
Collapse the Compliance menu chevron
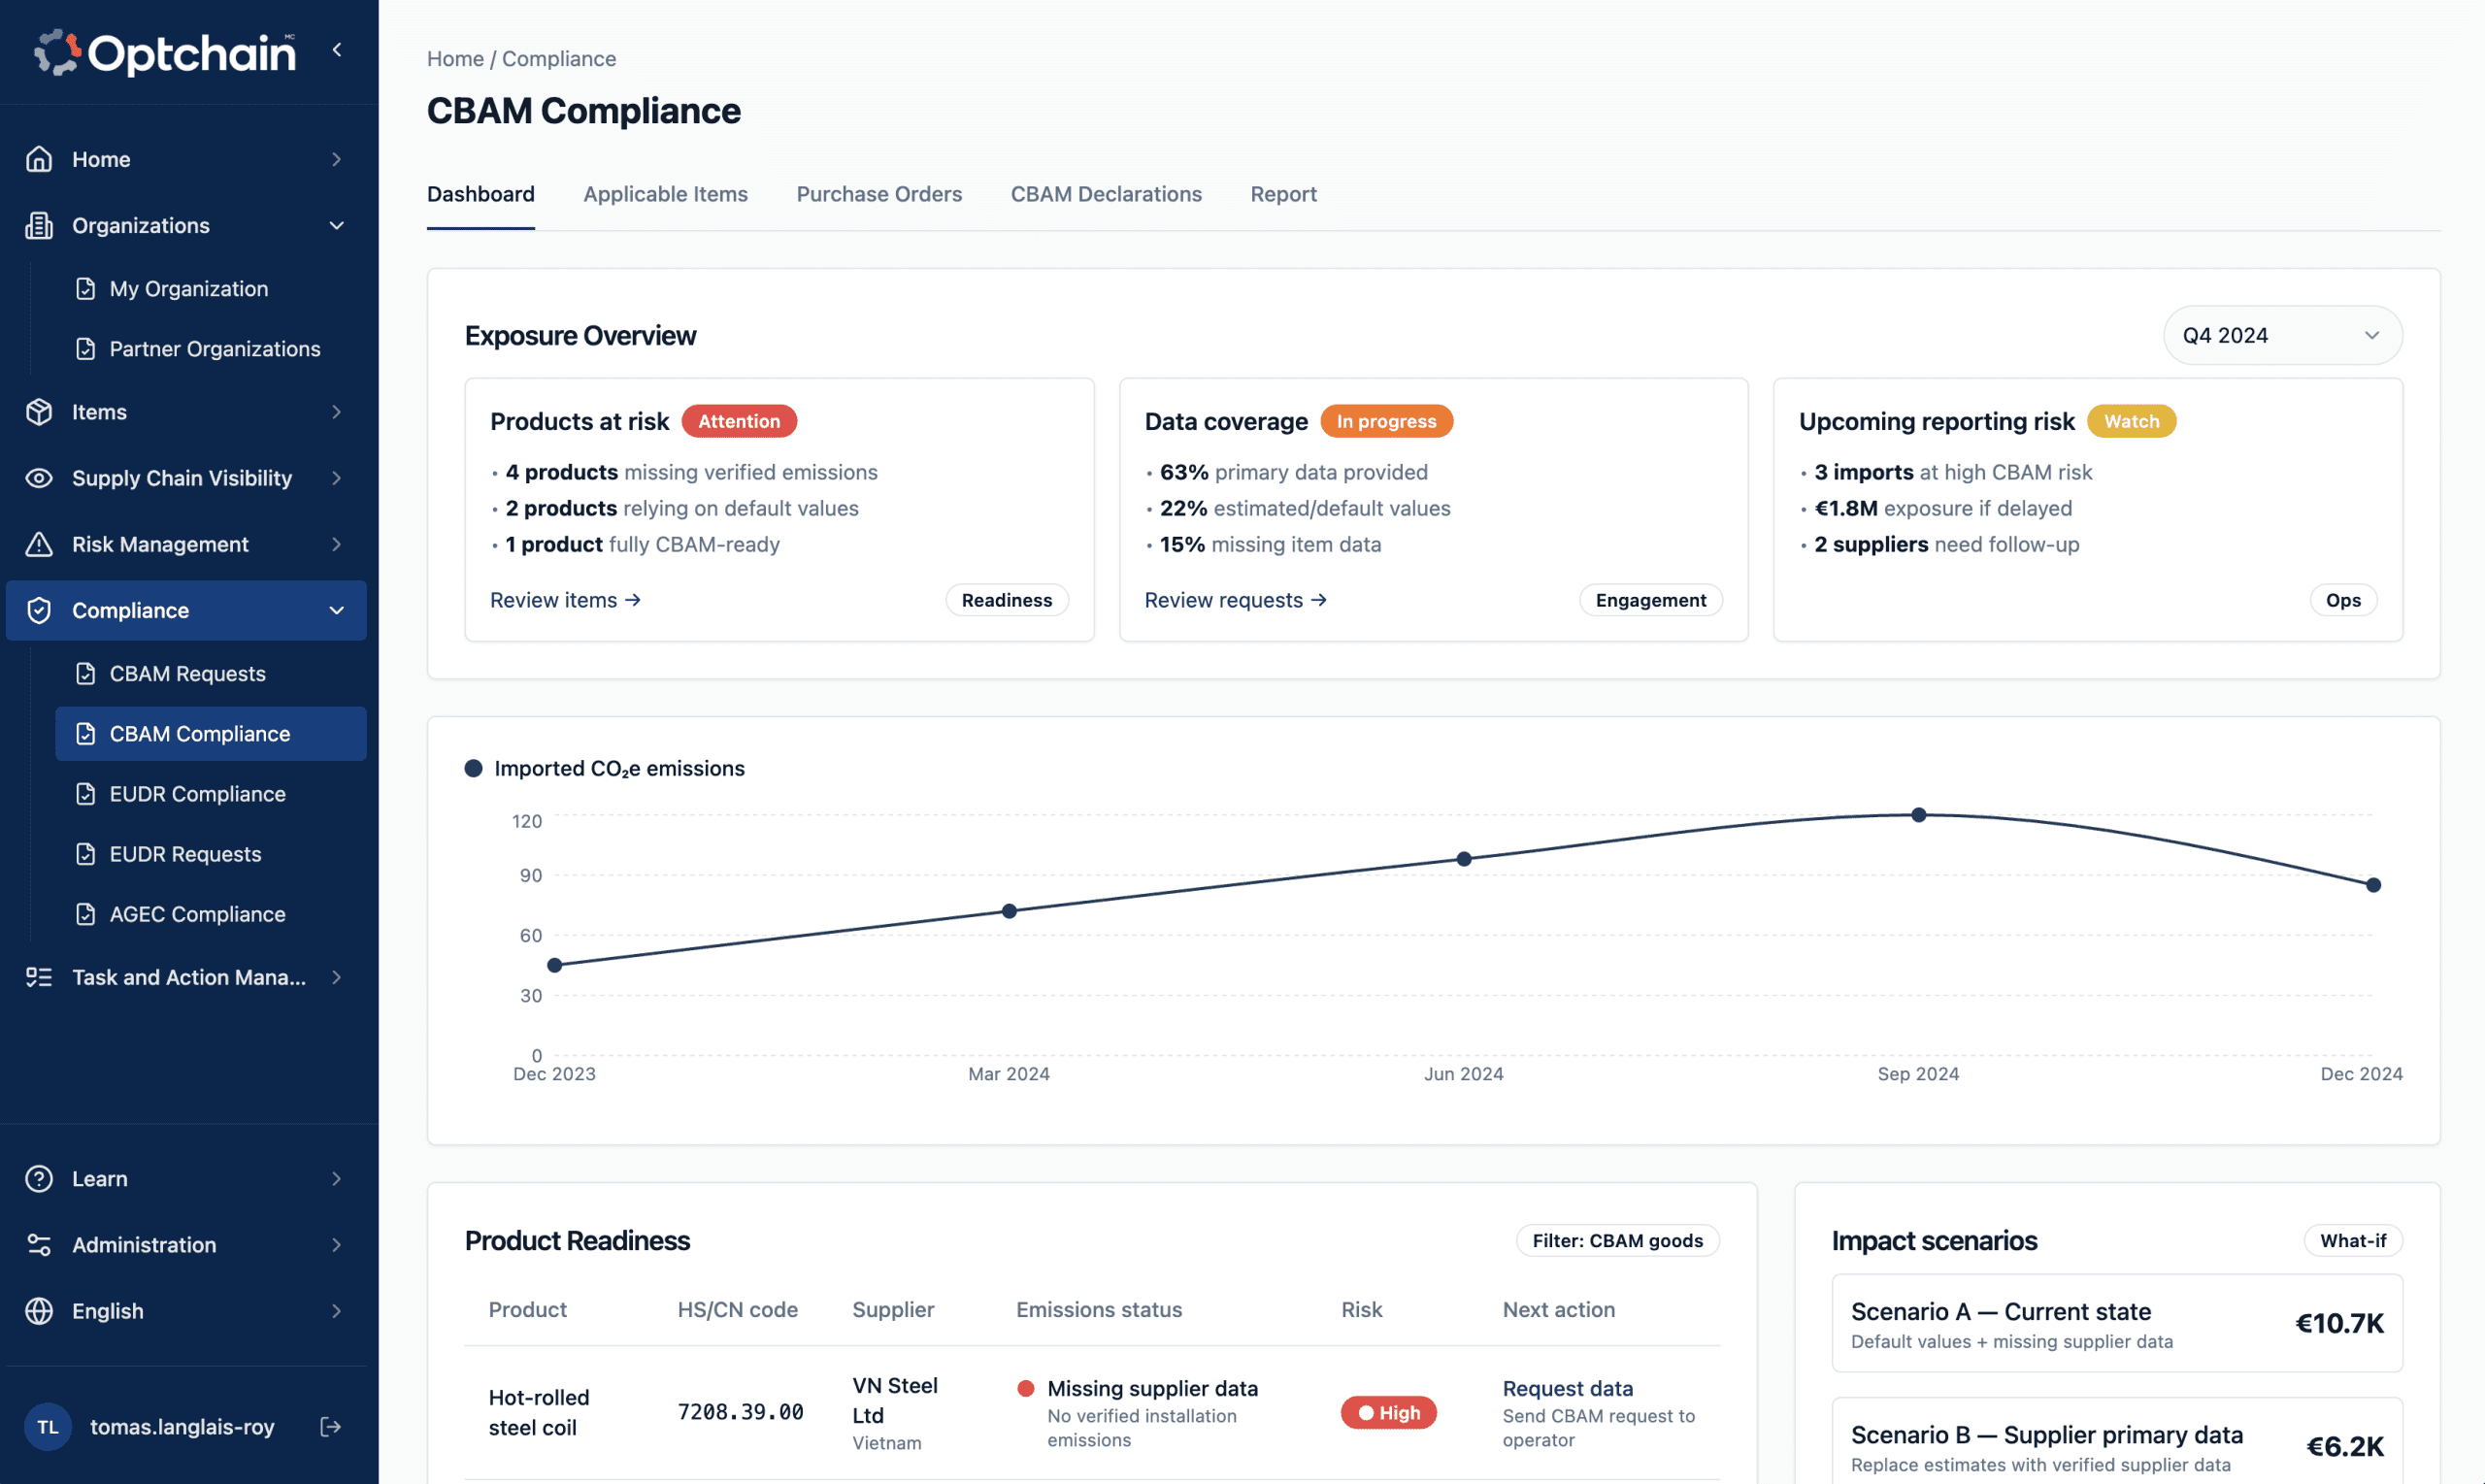point(336,611)
